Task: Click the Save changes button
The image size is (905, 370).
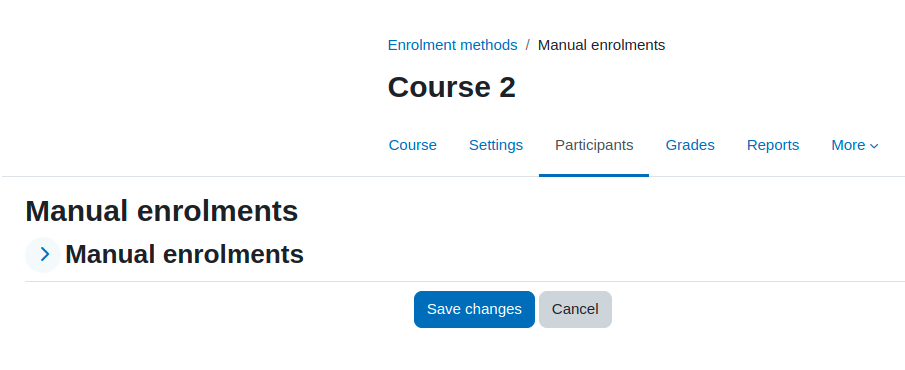Action: [474, 309]
